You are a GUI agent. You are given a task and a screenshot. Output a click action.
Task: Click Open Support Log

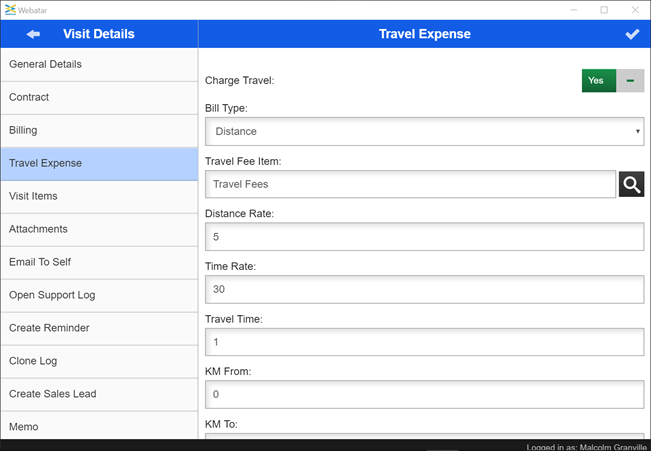point(99,296)
